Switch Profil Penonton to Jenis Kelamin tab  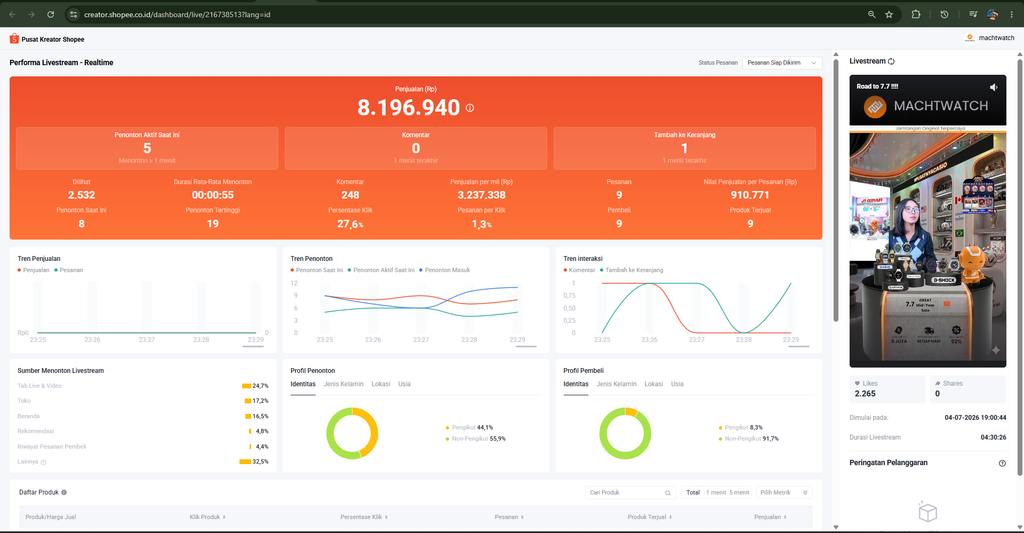[344, 384]
